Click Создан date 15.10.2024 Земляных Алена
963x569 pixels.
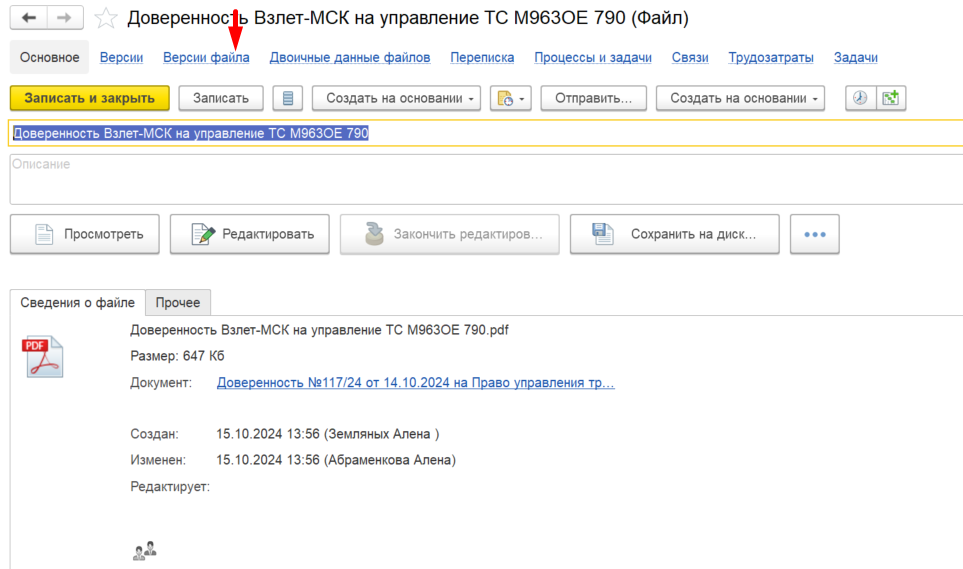point(327,434)
